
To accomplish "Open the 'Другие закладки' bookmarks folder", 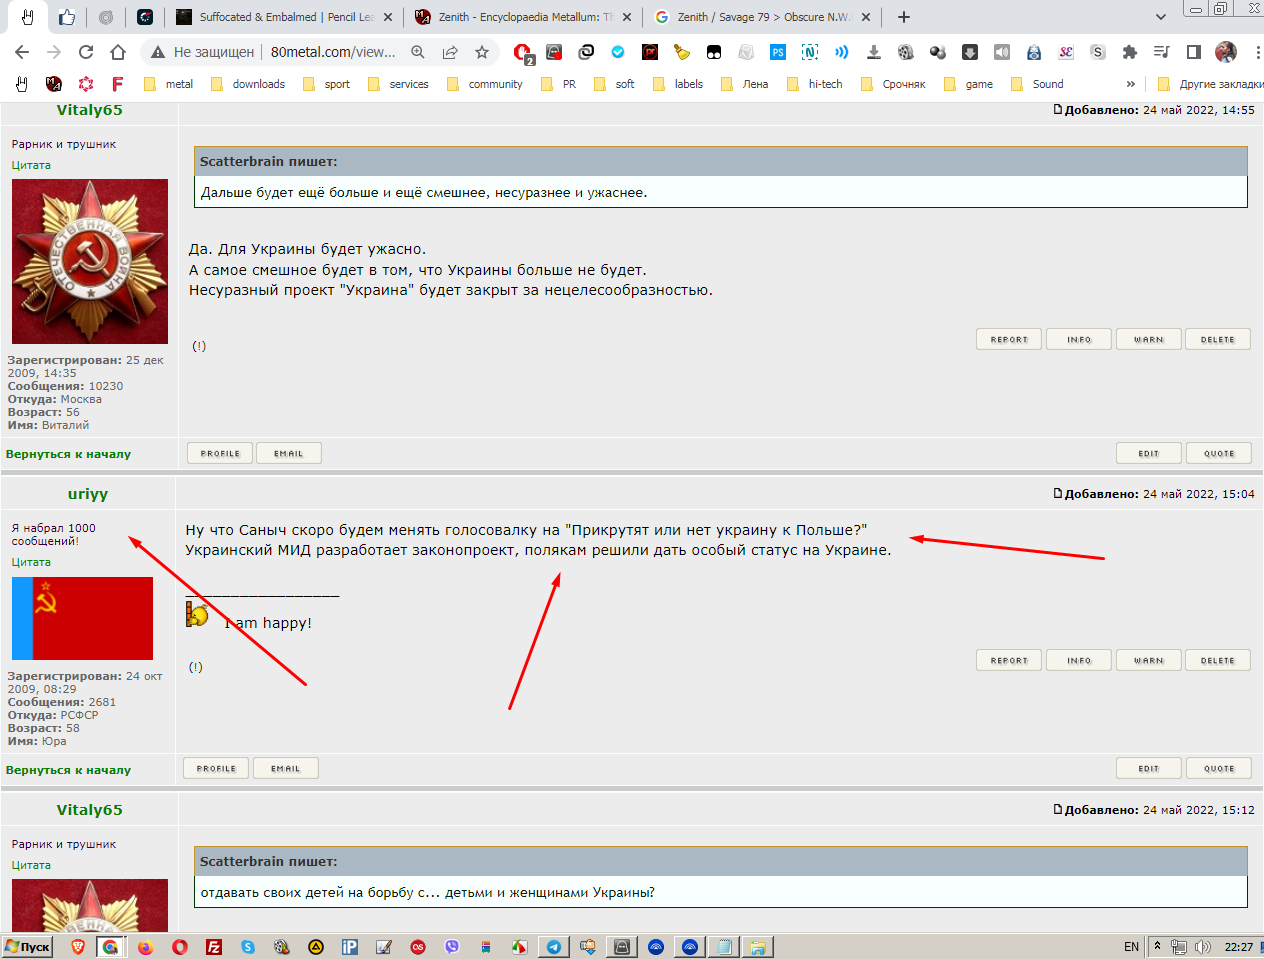I will point(1209,84).
